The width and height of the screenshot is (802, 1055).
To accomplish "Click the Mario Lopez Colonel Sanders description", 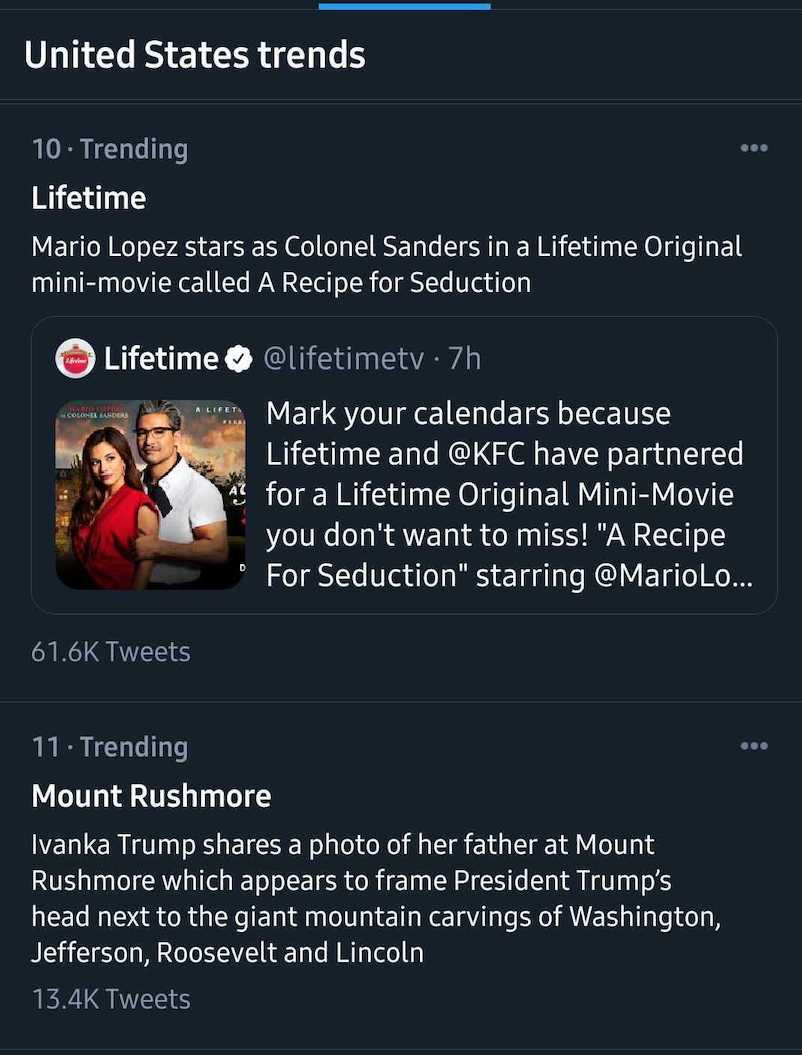I will 386,264.
